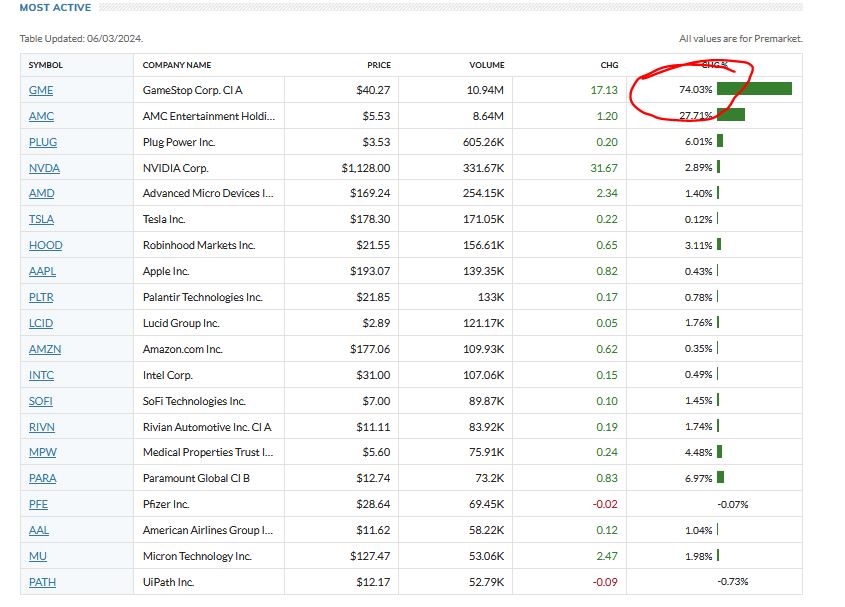Open the PLUG stock link
Viewport: 845px width, 607px height.
pyautogui.click(x=43, y=142)
